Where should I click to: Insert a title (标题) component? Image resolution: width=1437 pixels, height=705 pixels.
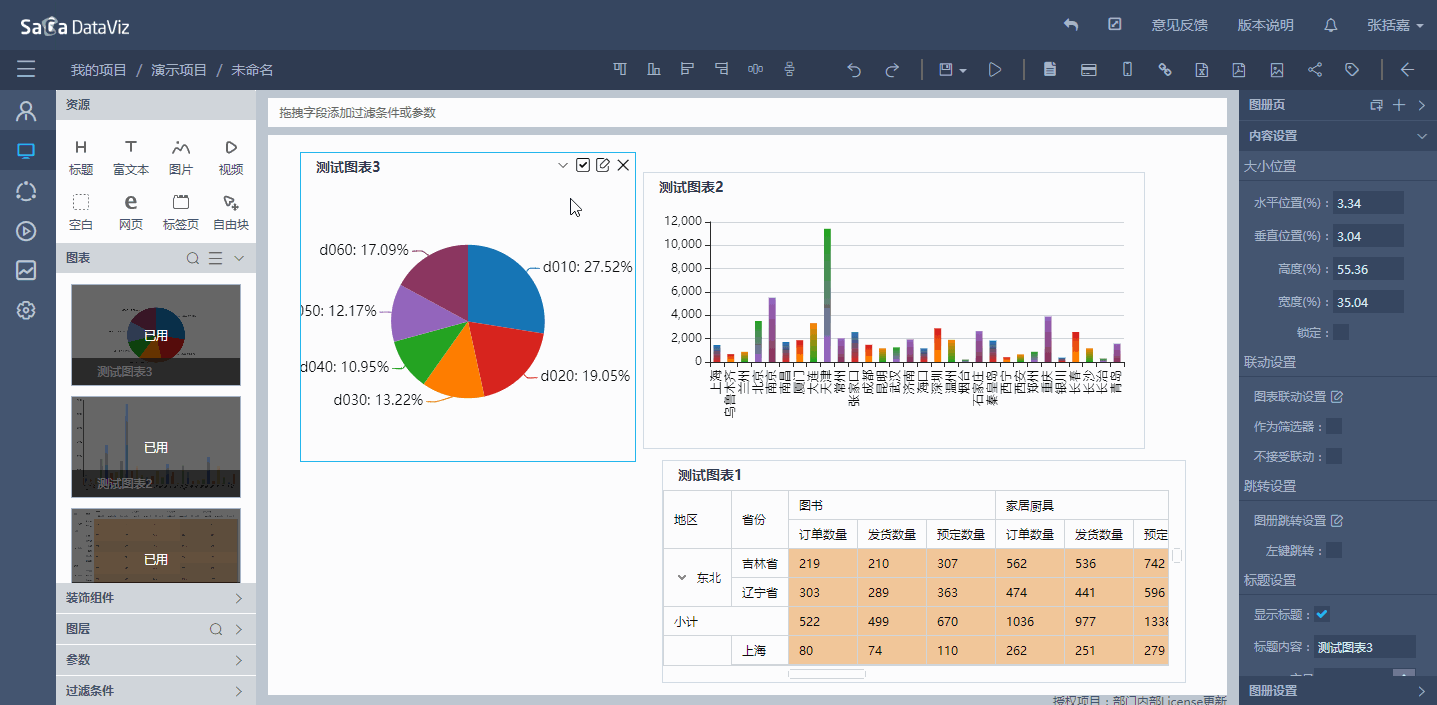pos(81,158)
